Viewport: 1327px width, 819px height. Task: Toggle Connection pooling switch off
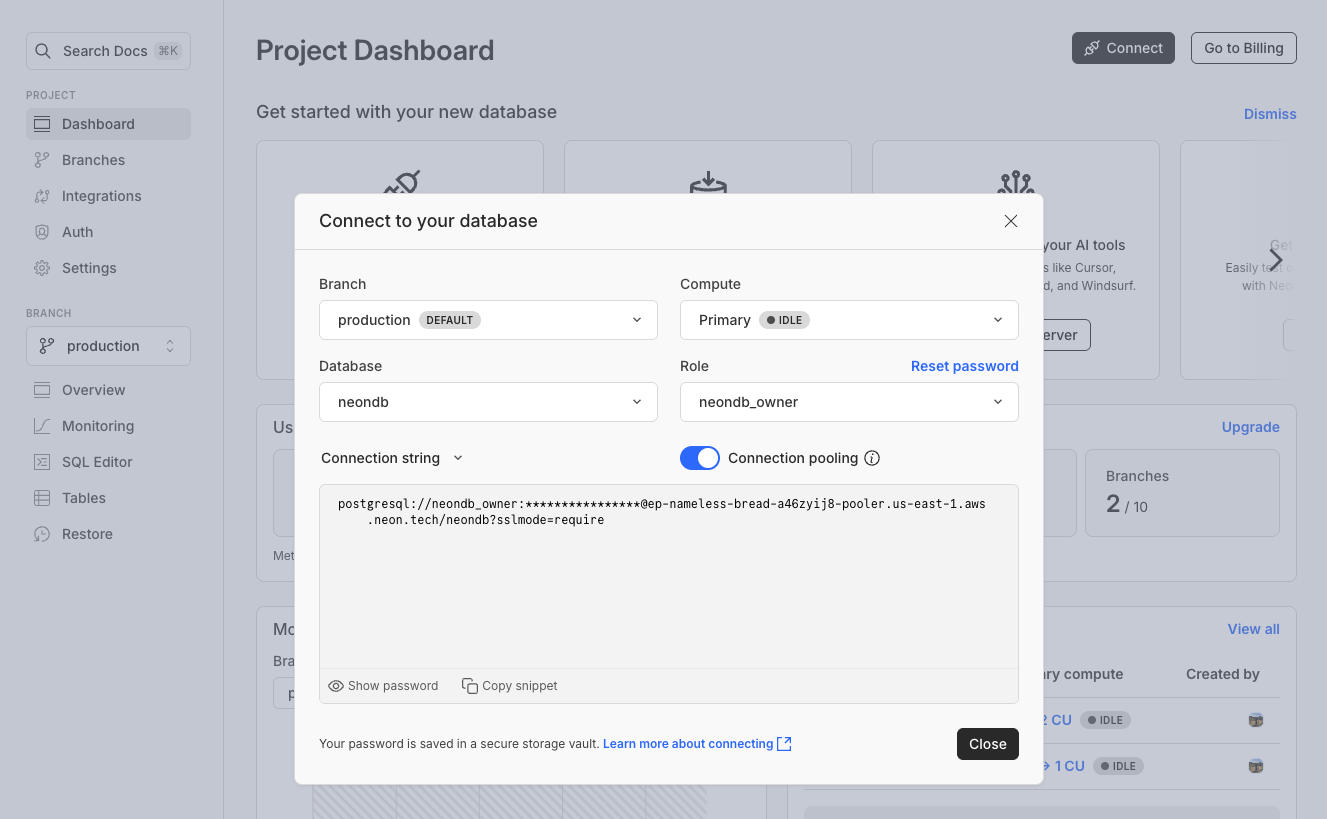click(x=700, y=458)
